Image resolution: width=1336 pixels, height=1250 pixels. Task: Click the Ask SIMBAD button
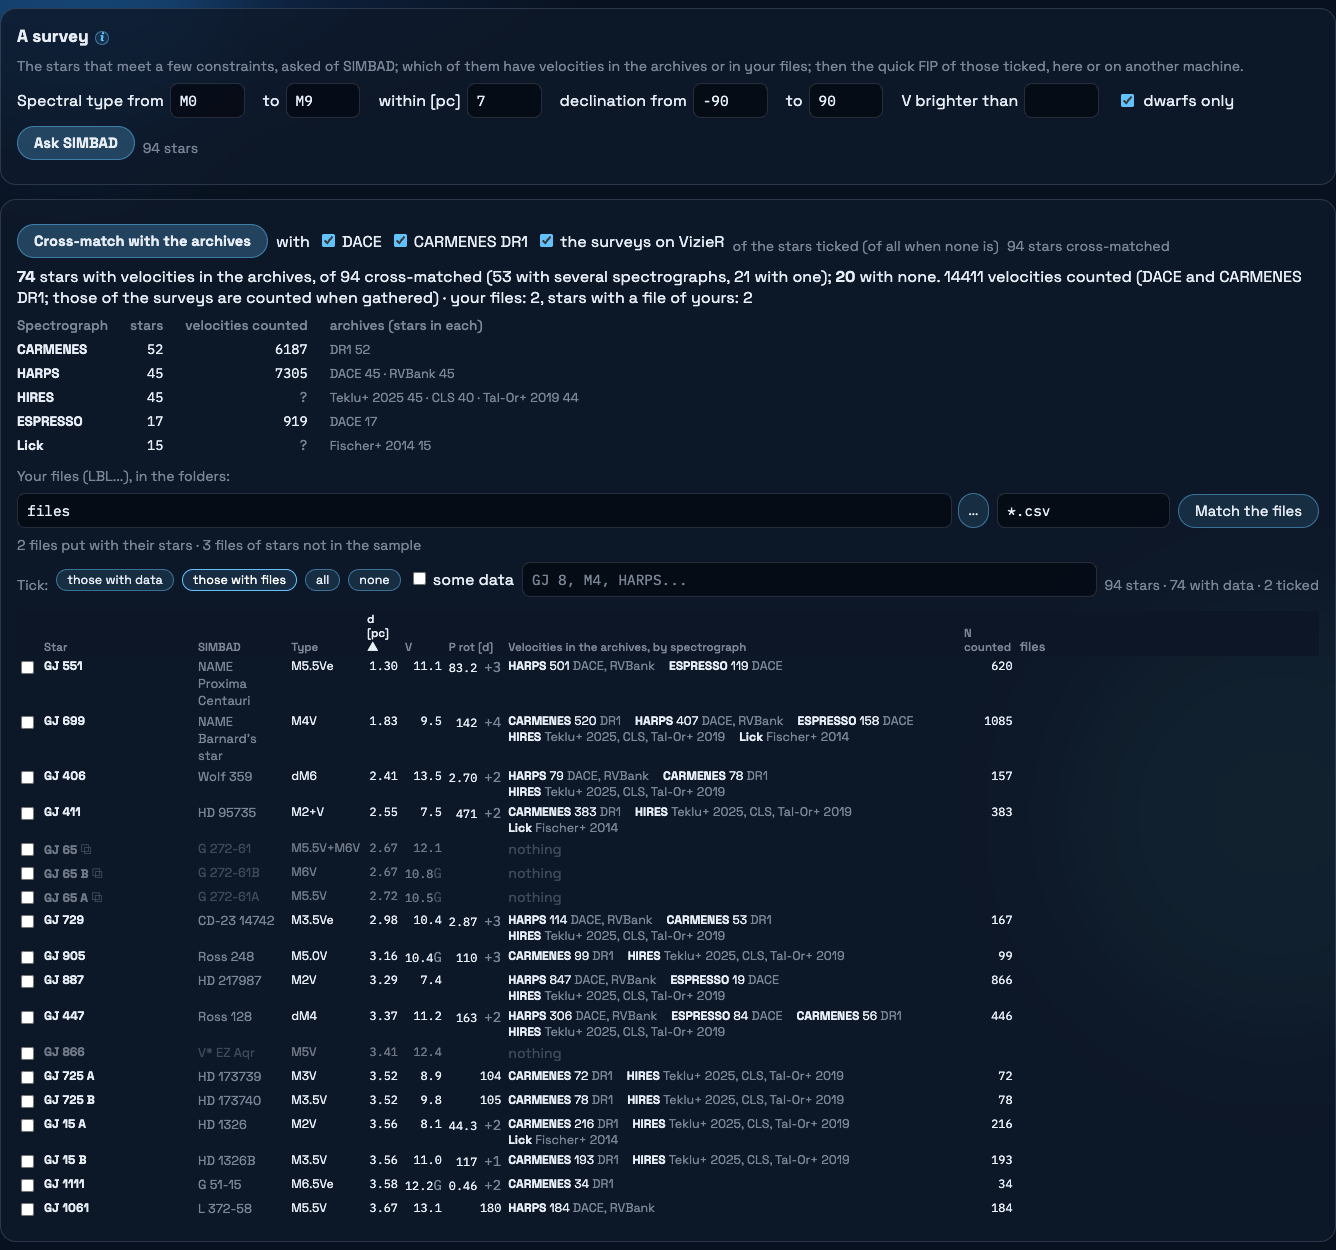[76, 143]
